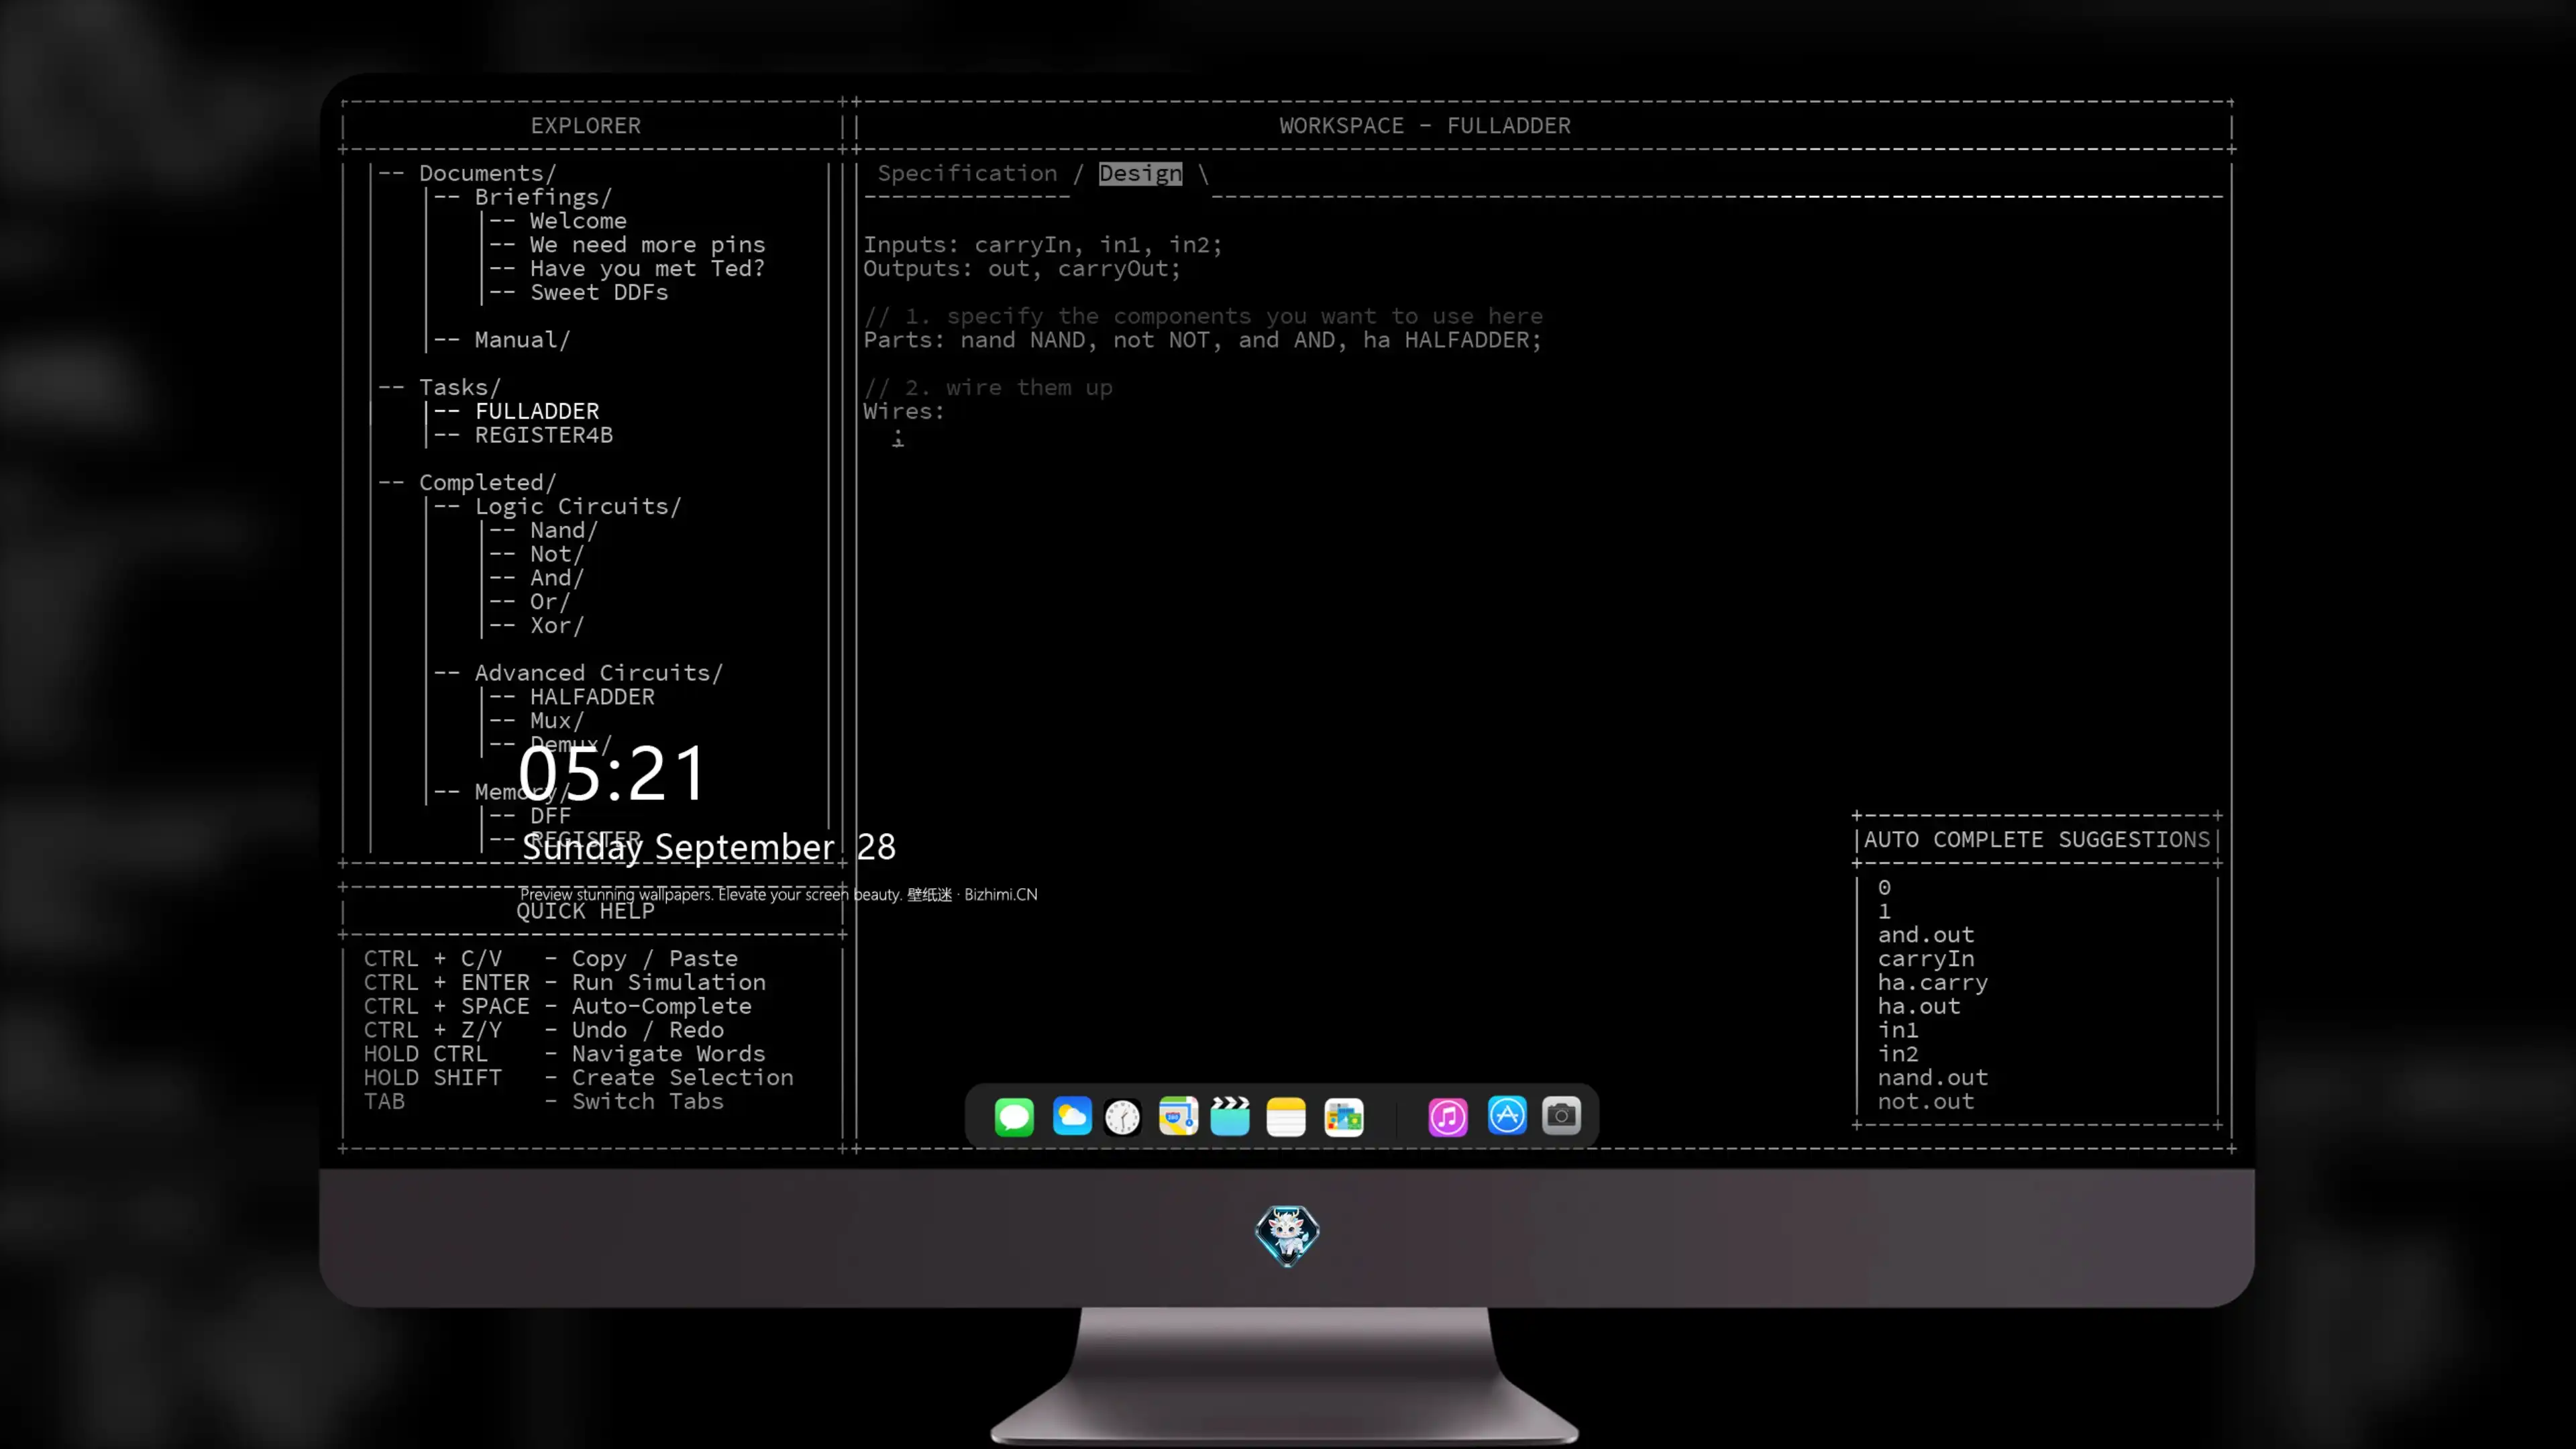
Task: Place cursor on the Outputs line
Action: click(x=1022, y=268)
